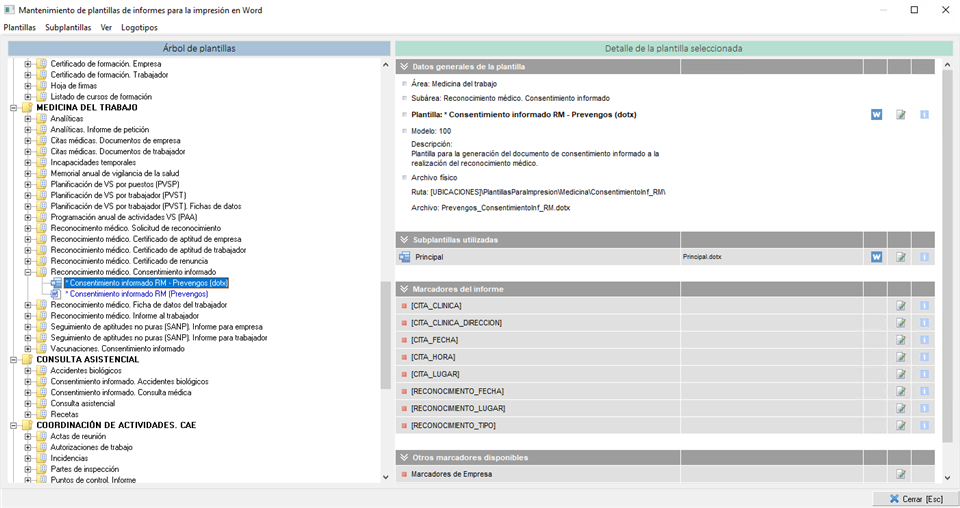
Task: Click the Árbol de plantillas panel header
Action: click(199, 48)
